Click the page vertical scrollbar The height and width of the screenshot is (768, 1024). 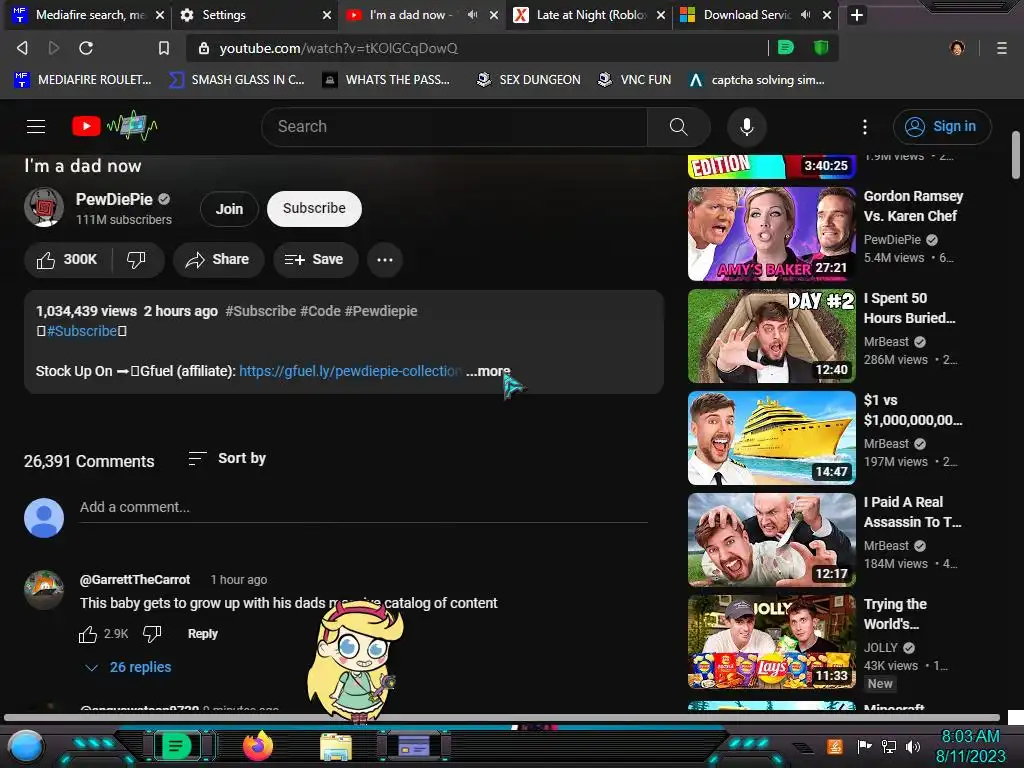pyautogui.click(x=1016, y=155)
